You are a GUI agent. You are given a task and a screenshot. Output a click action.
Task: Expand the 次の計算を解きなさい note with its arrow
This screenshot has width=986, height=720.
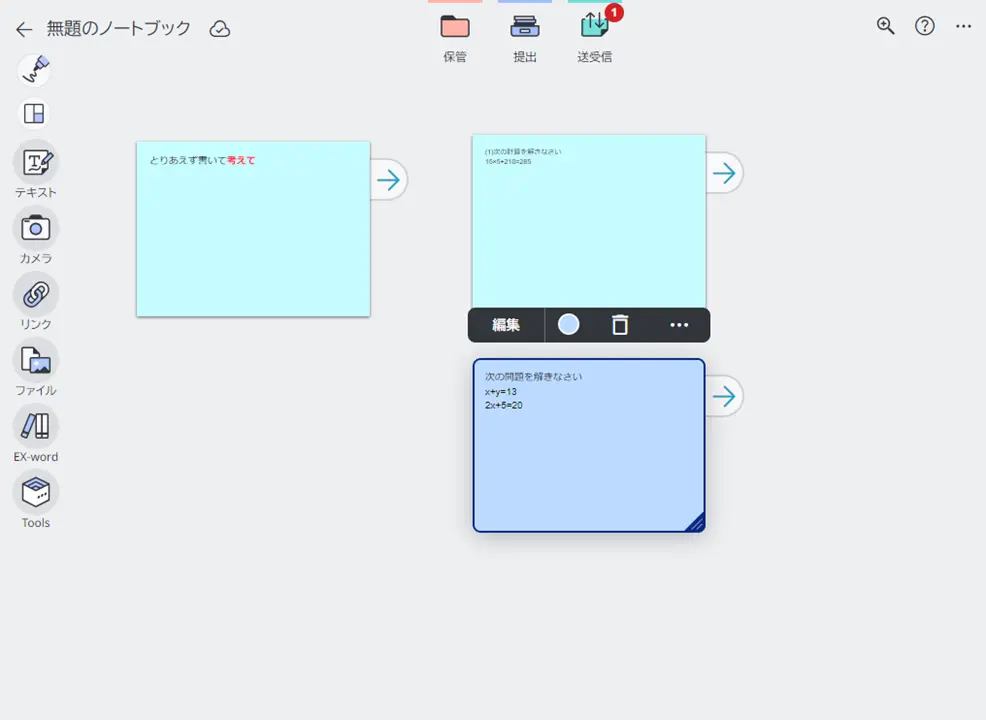pyautogui.click(x=724, y=172)
